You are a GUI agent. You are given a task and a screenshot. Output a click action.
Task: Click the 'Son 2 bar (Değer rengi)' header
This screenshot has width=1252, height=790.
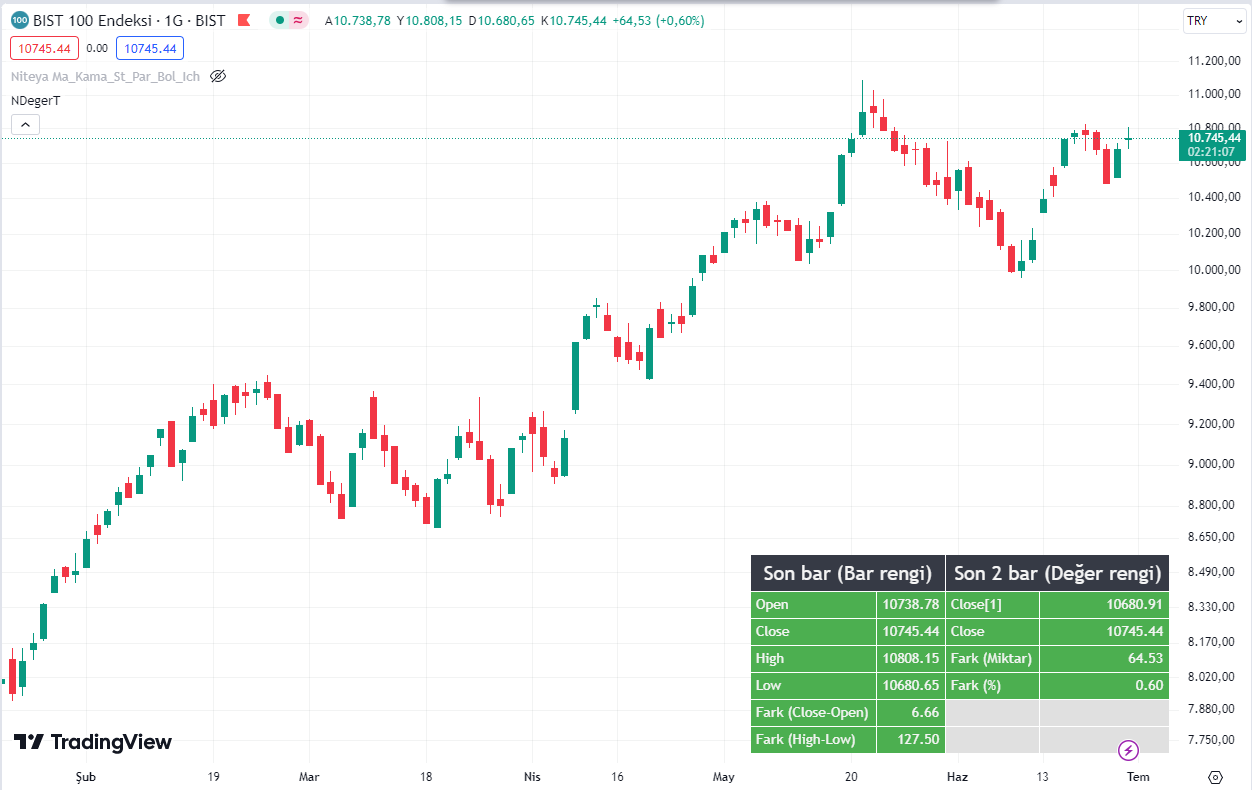coord(1057,573)
